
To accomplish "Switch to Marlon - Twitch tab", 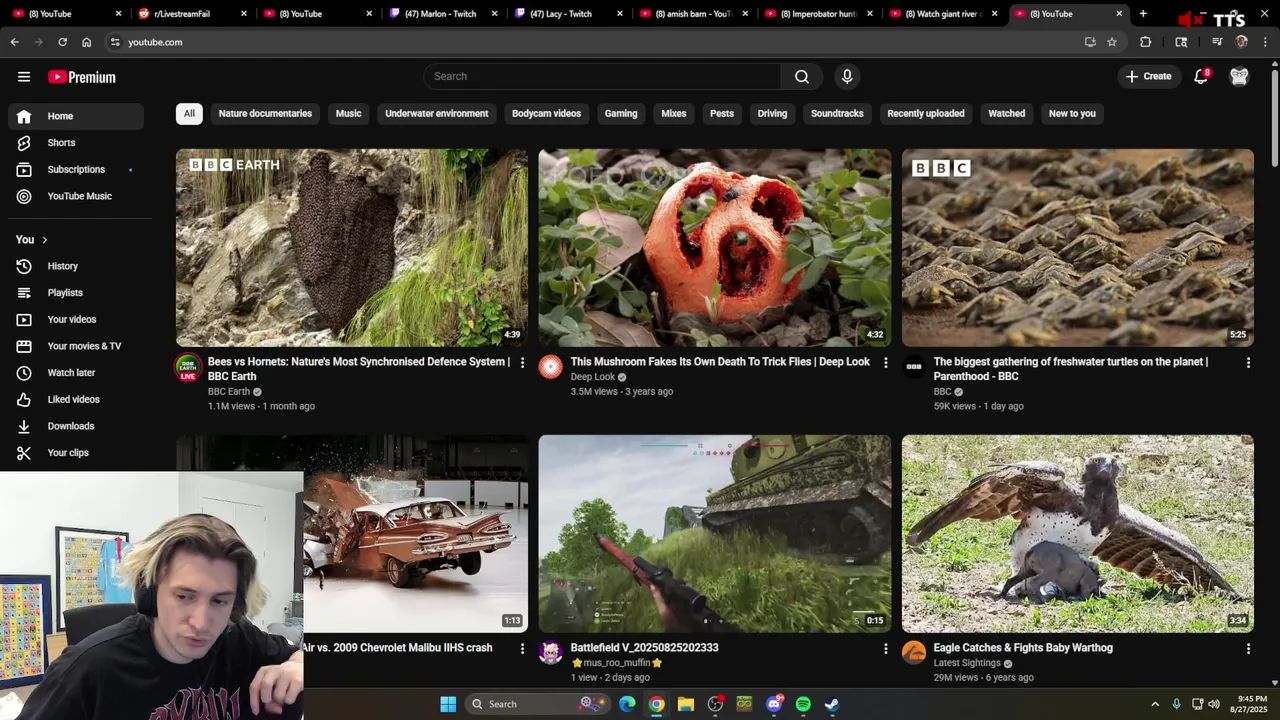I will [x=442, y=14].
